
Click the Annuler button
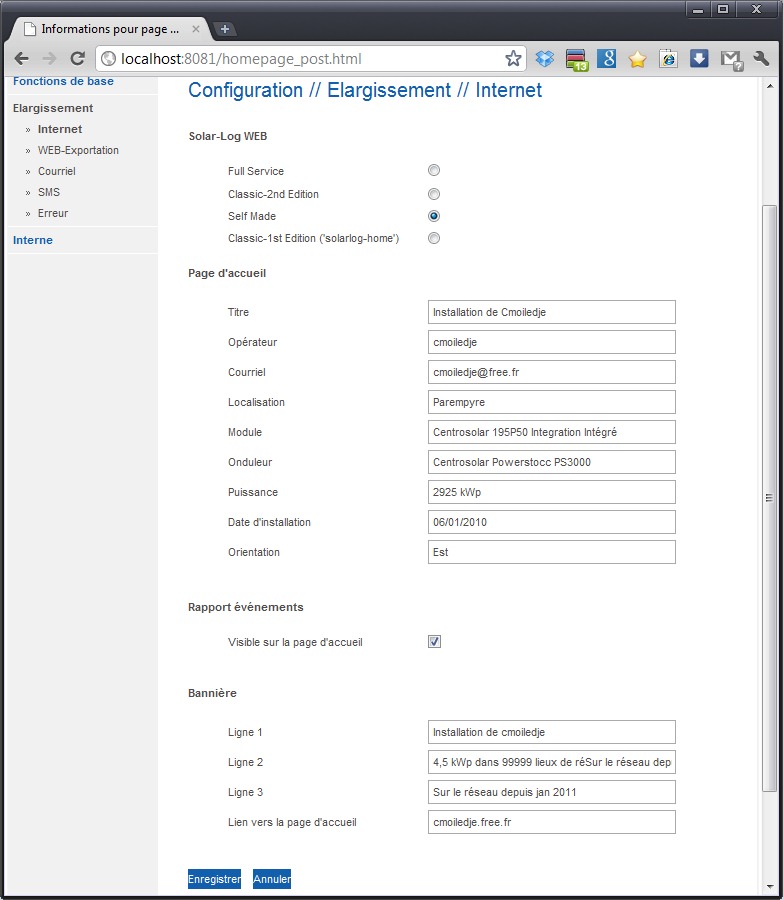click(x=272, y=879)
